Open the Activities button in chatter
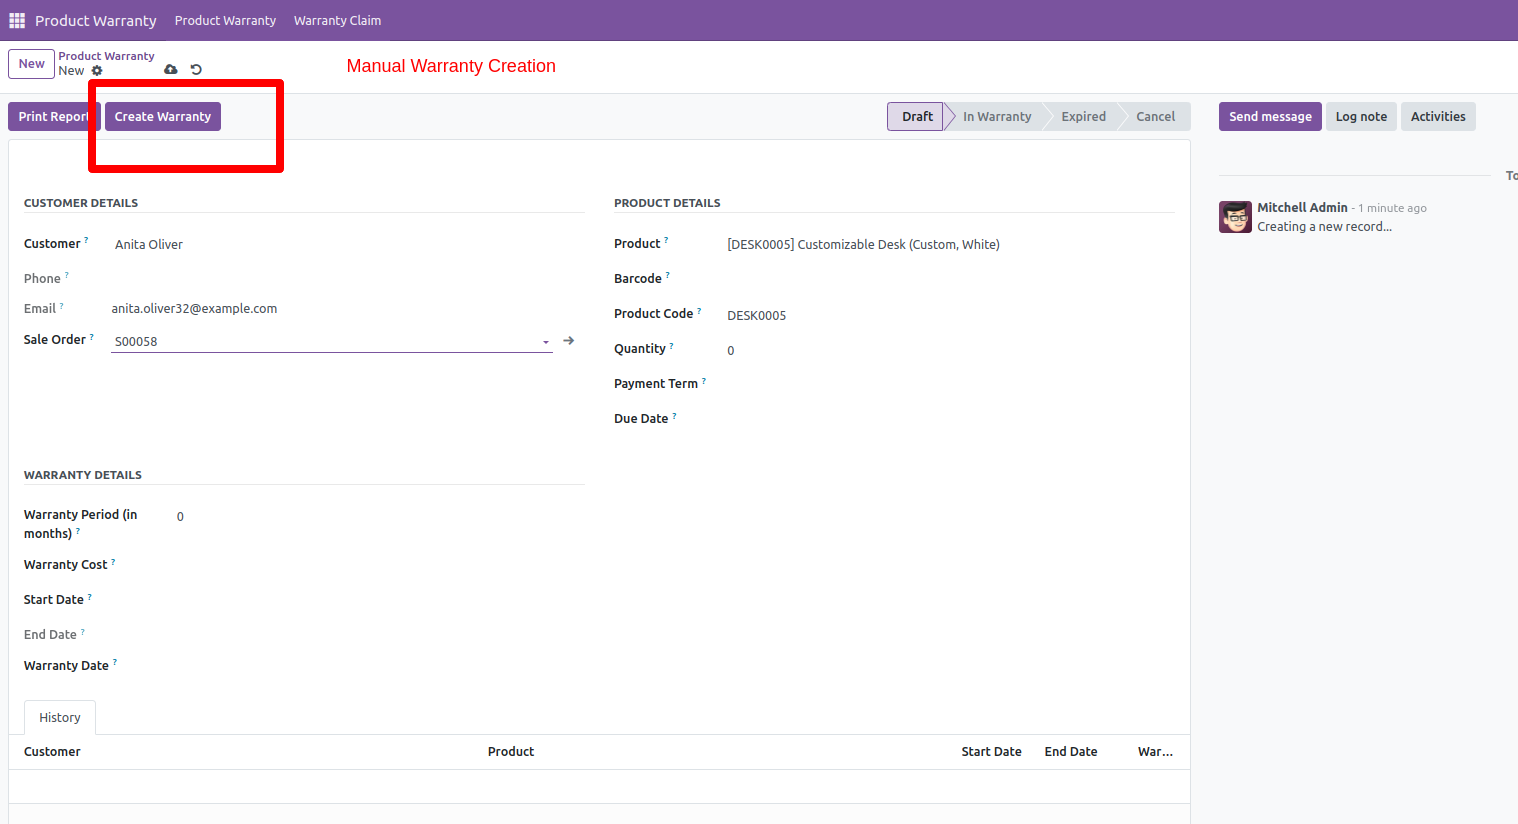1518x824 pixels. click(x=1437, y=117)
